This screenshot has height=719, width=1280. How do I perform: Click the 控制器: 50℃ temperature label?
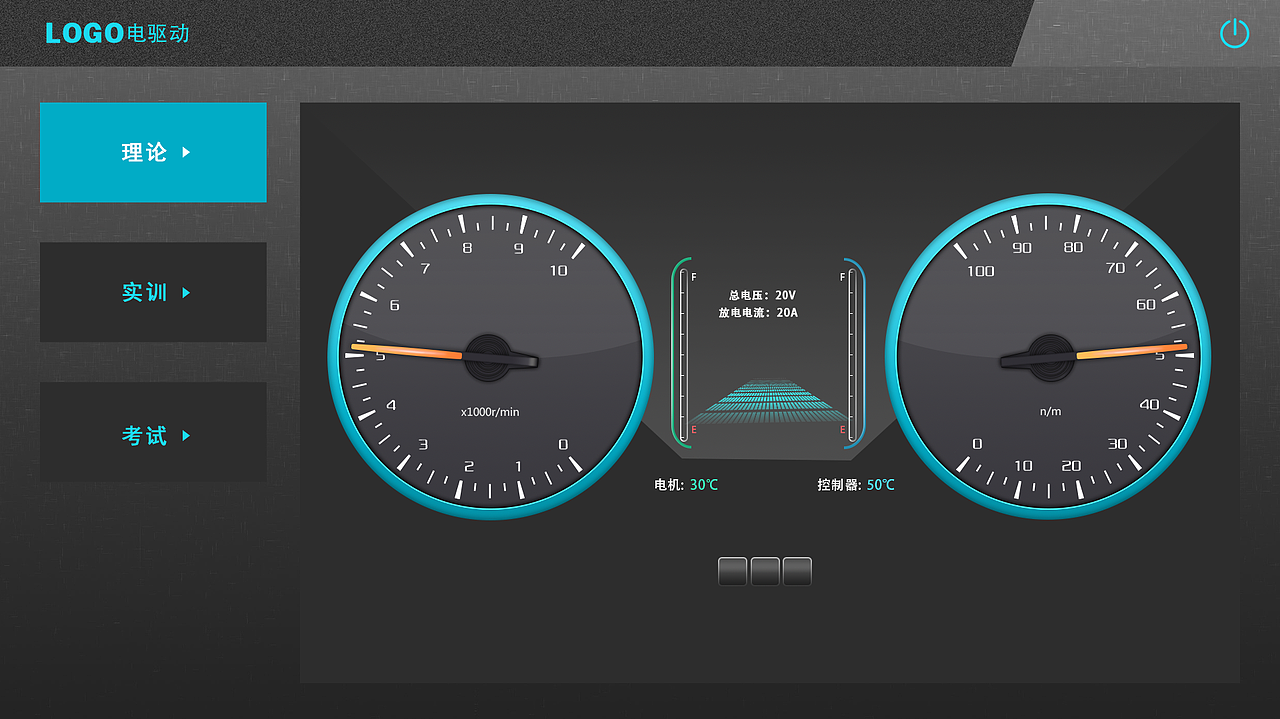[856, 485]
